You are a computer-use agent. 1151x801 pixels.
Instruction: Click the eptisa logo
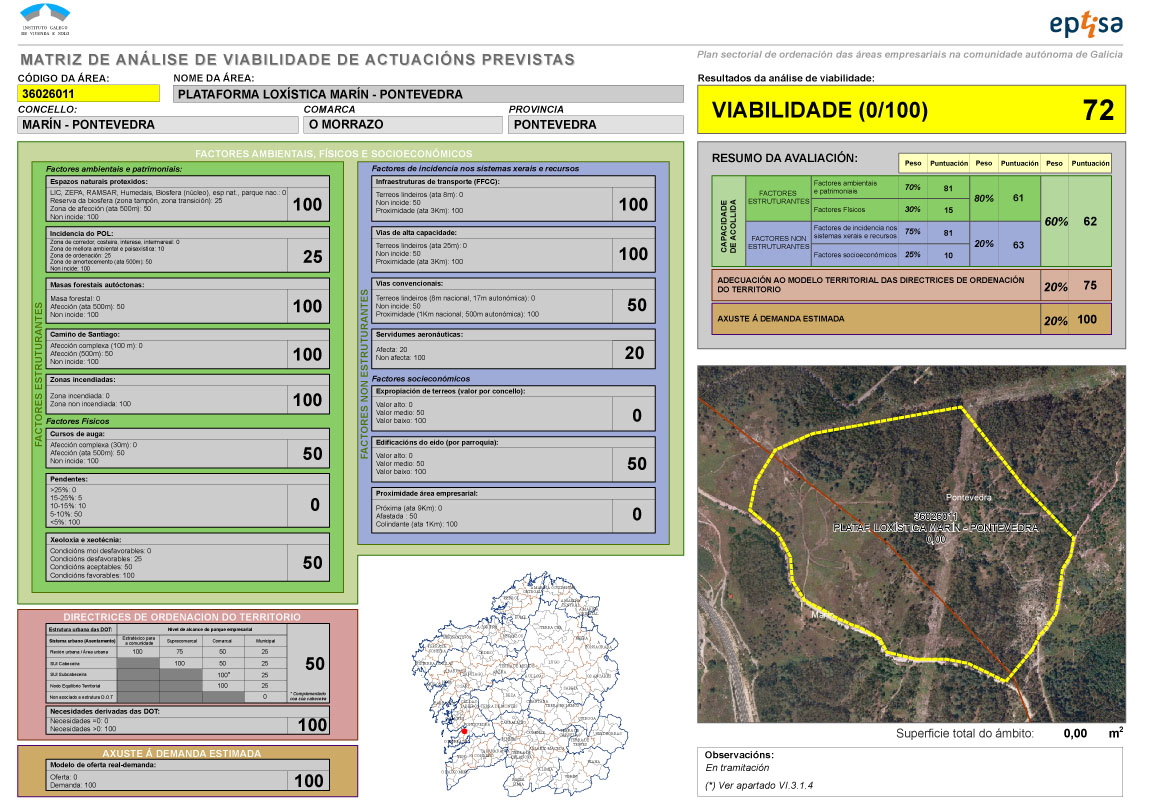[x=1086, y=24]
